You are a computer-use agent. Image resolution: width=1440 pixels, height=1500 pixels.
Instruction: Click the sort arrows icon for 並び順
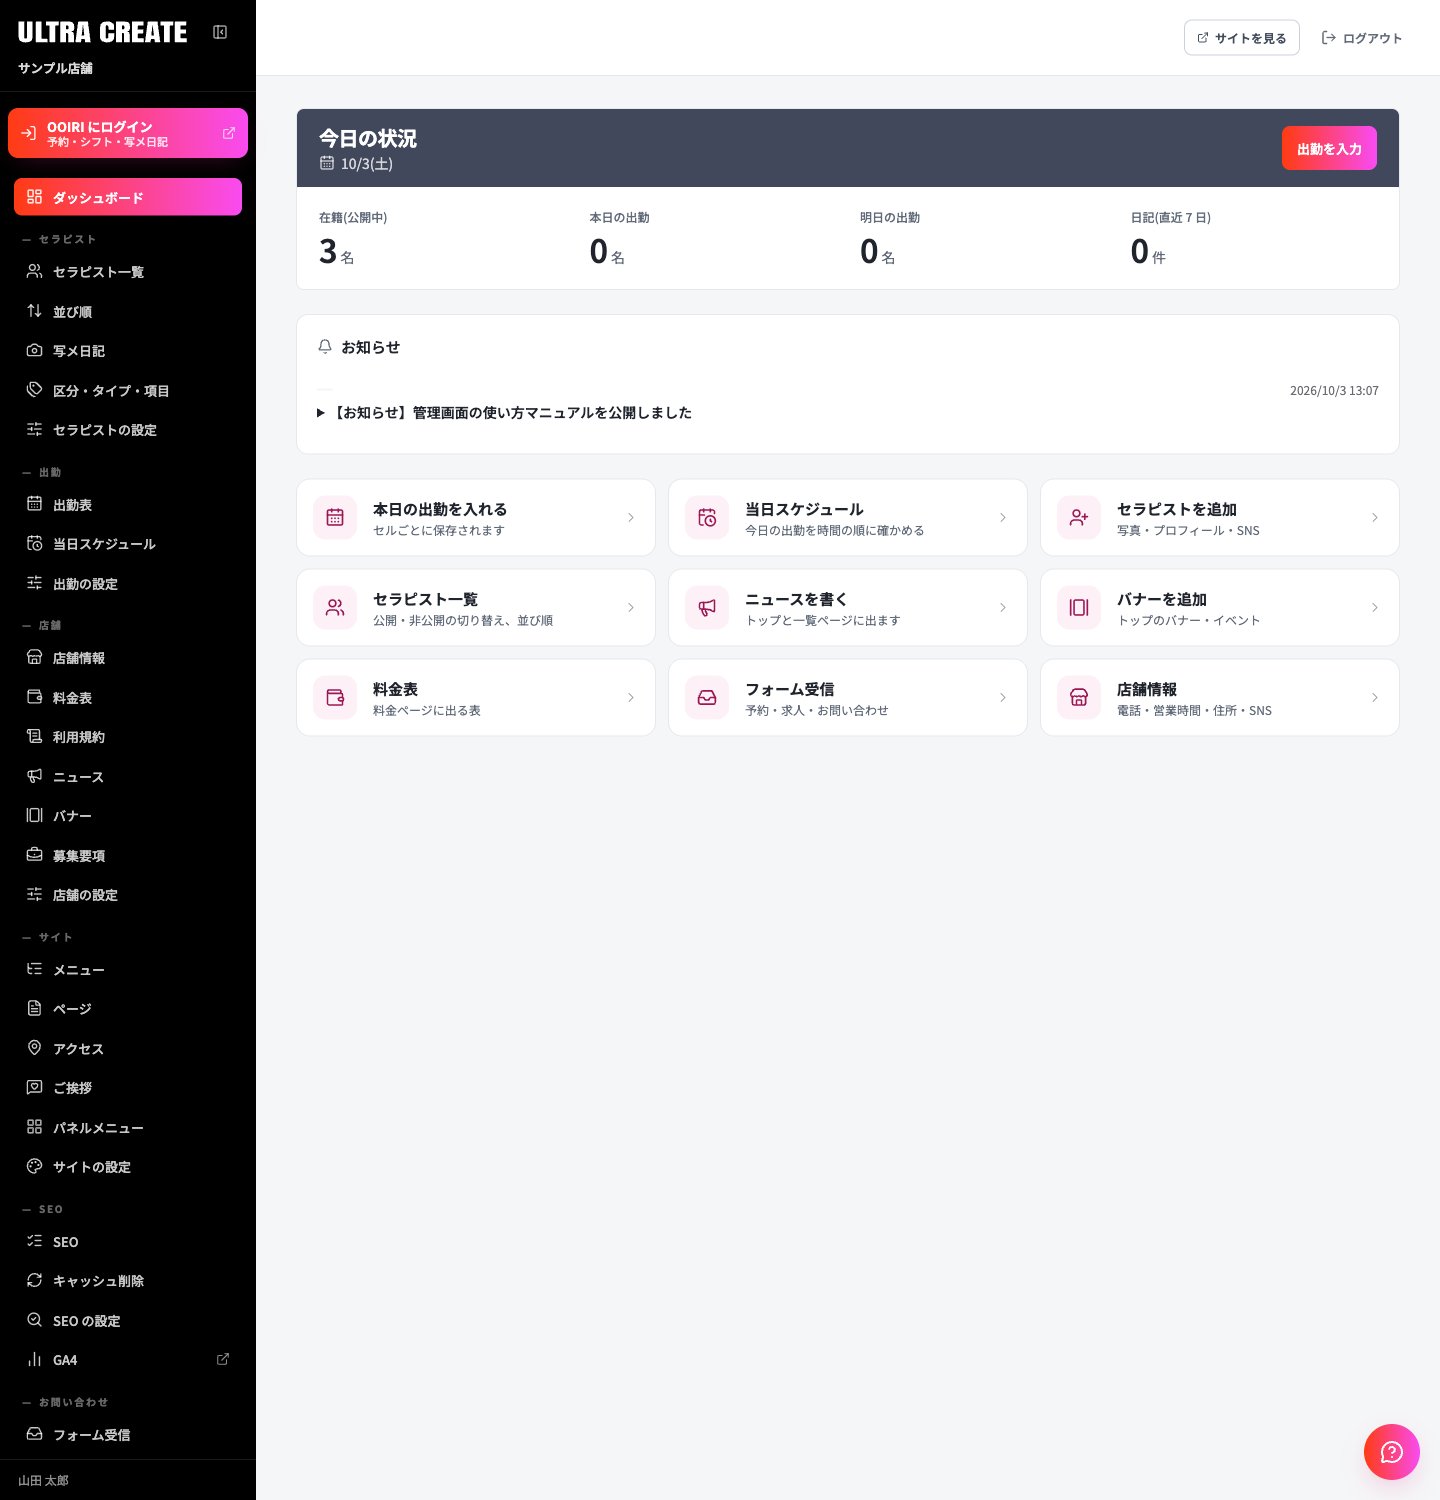point(34,311)
